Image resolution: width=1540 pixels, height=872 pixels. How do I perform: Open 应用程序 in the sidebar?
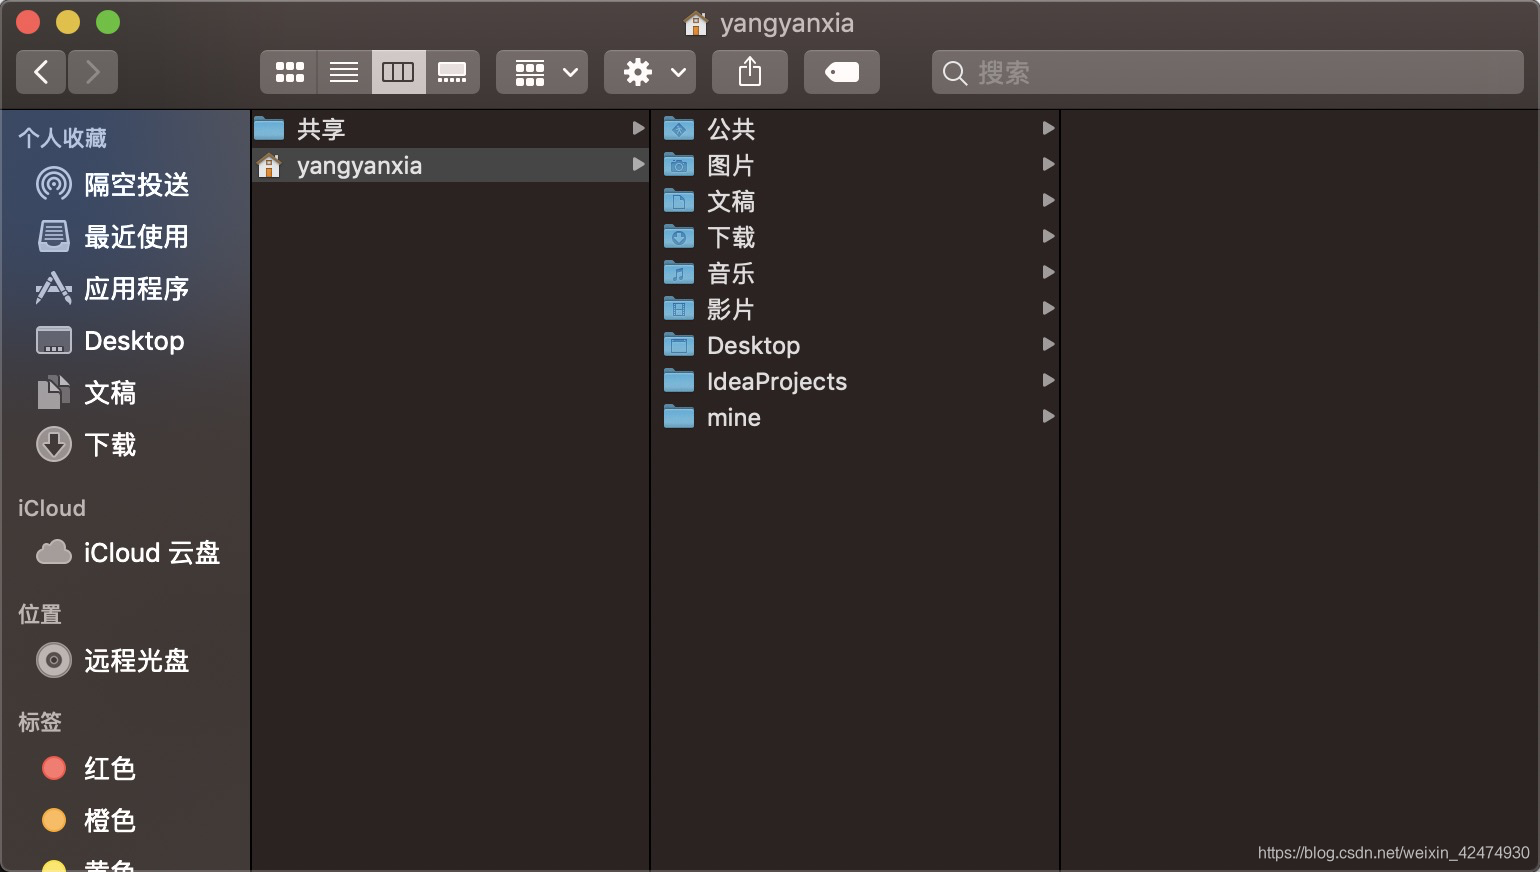[125, 289]
